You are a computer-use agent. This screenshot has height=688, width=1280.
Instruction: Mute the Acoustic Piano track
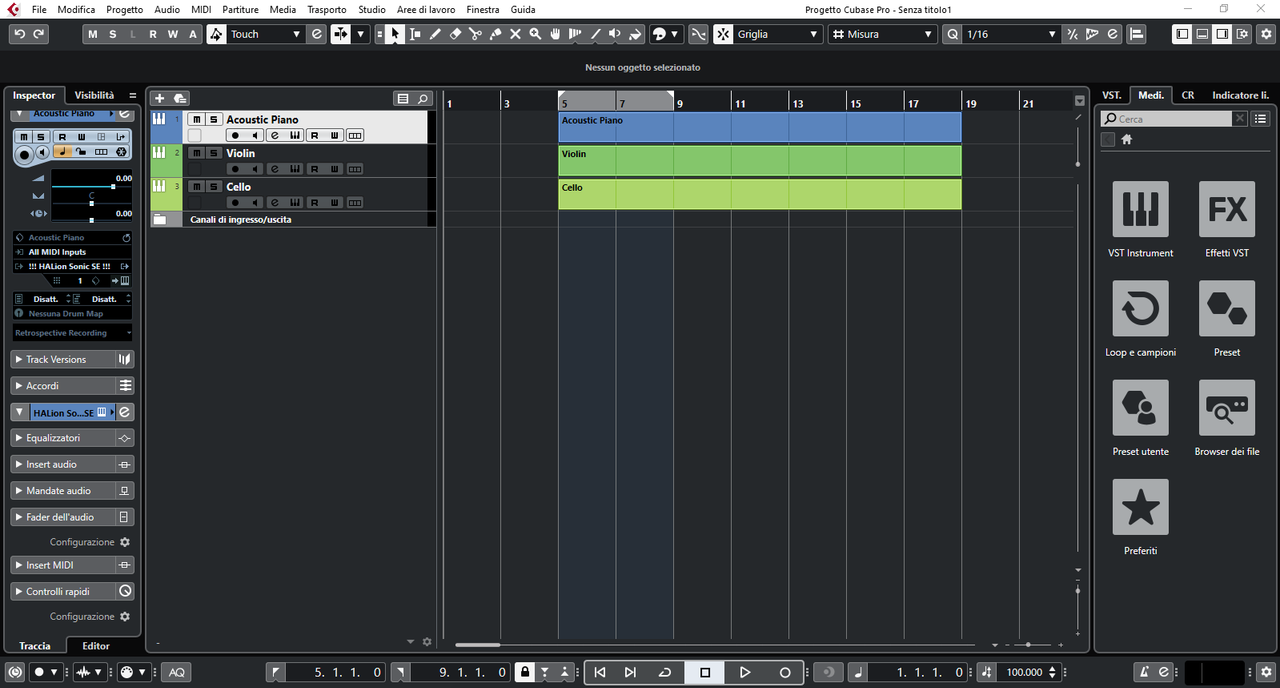(x=196, y=119)
